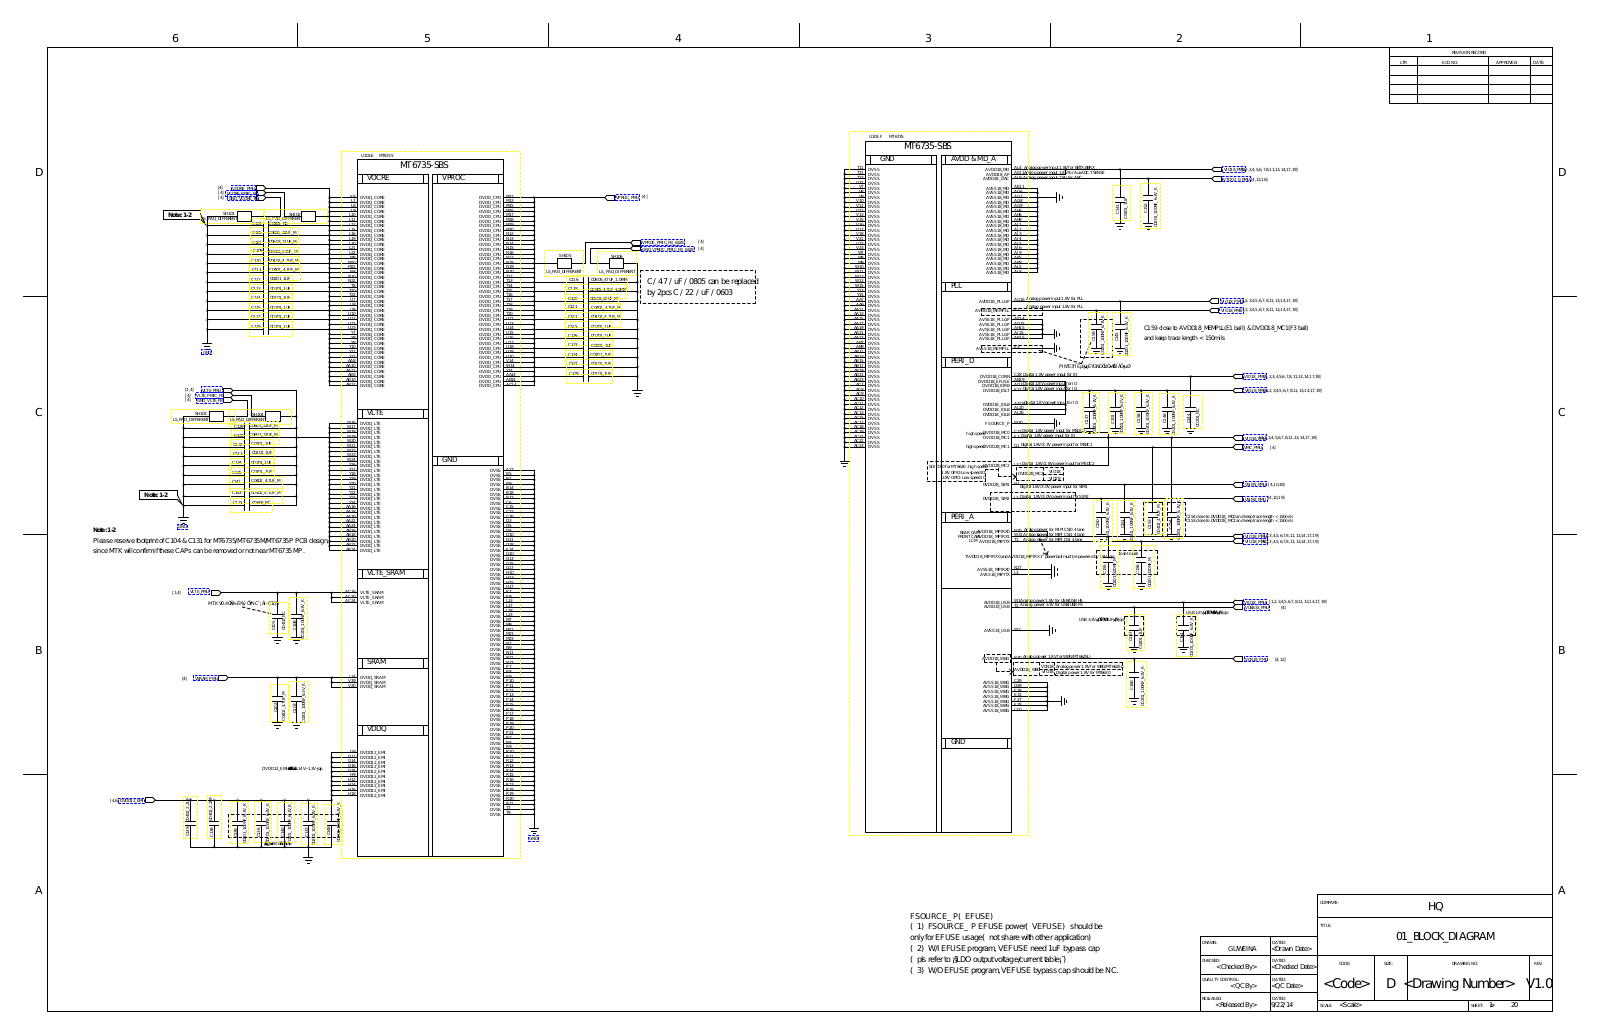Screen dimensions: 1600x1036
Task: Click the 'since MTK will confirm' note line
Action: pyautogui.click(x=198, y=551)
